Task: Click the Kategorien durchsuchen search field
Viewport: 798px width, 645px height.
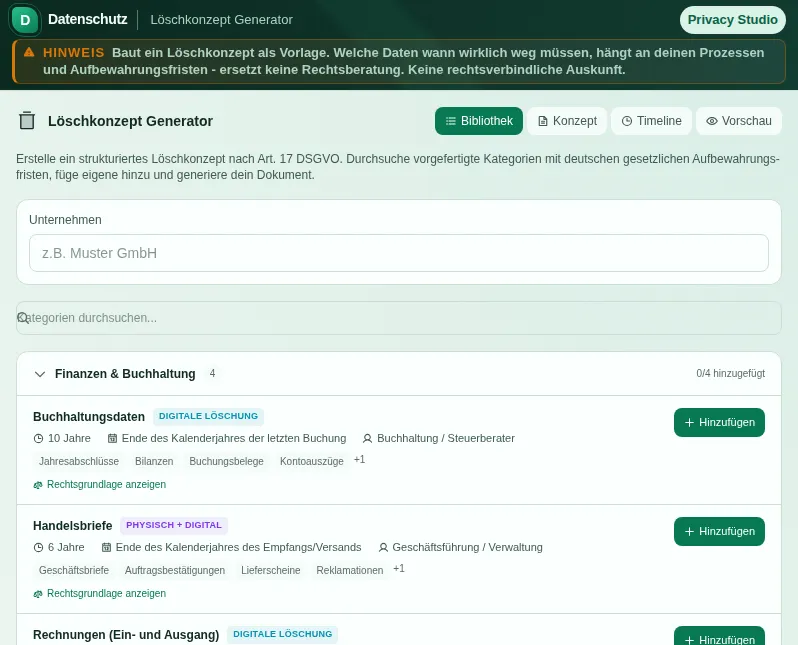Action: click(398, 318)
